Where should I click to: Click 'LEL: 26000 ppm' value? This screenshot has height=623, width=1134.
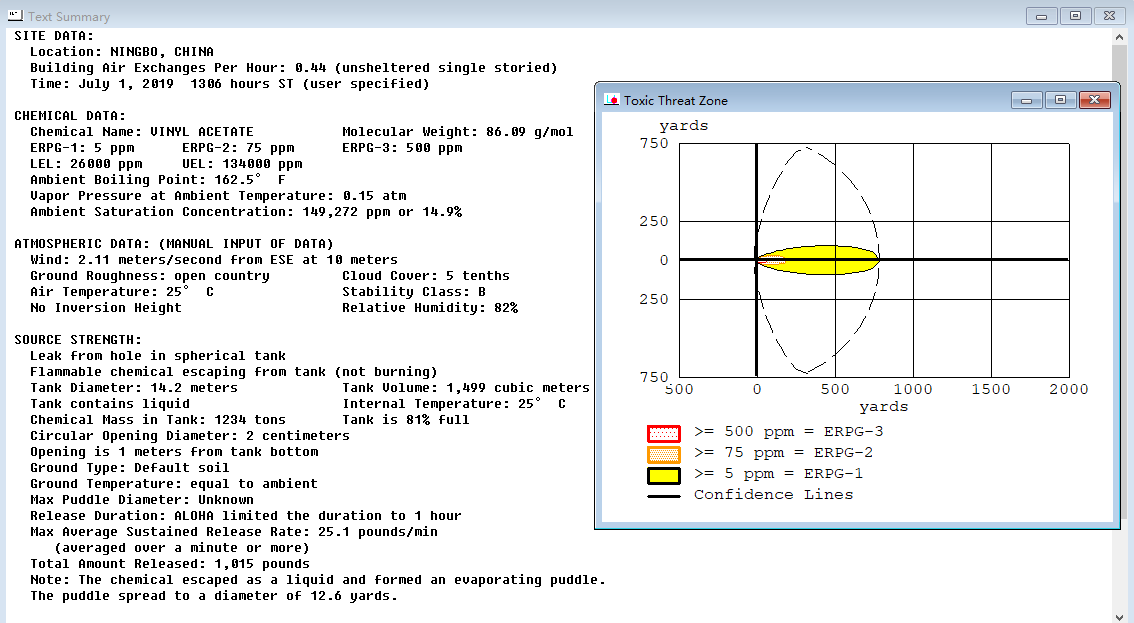[86, 164]
